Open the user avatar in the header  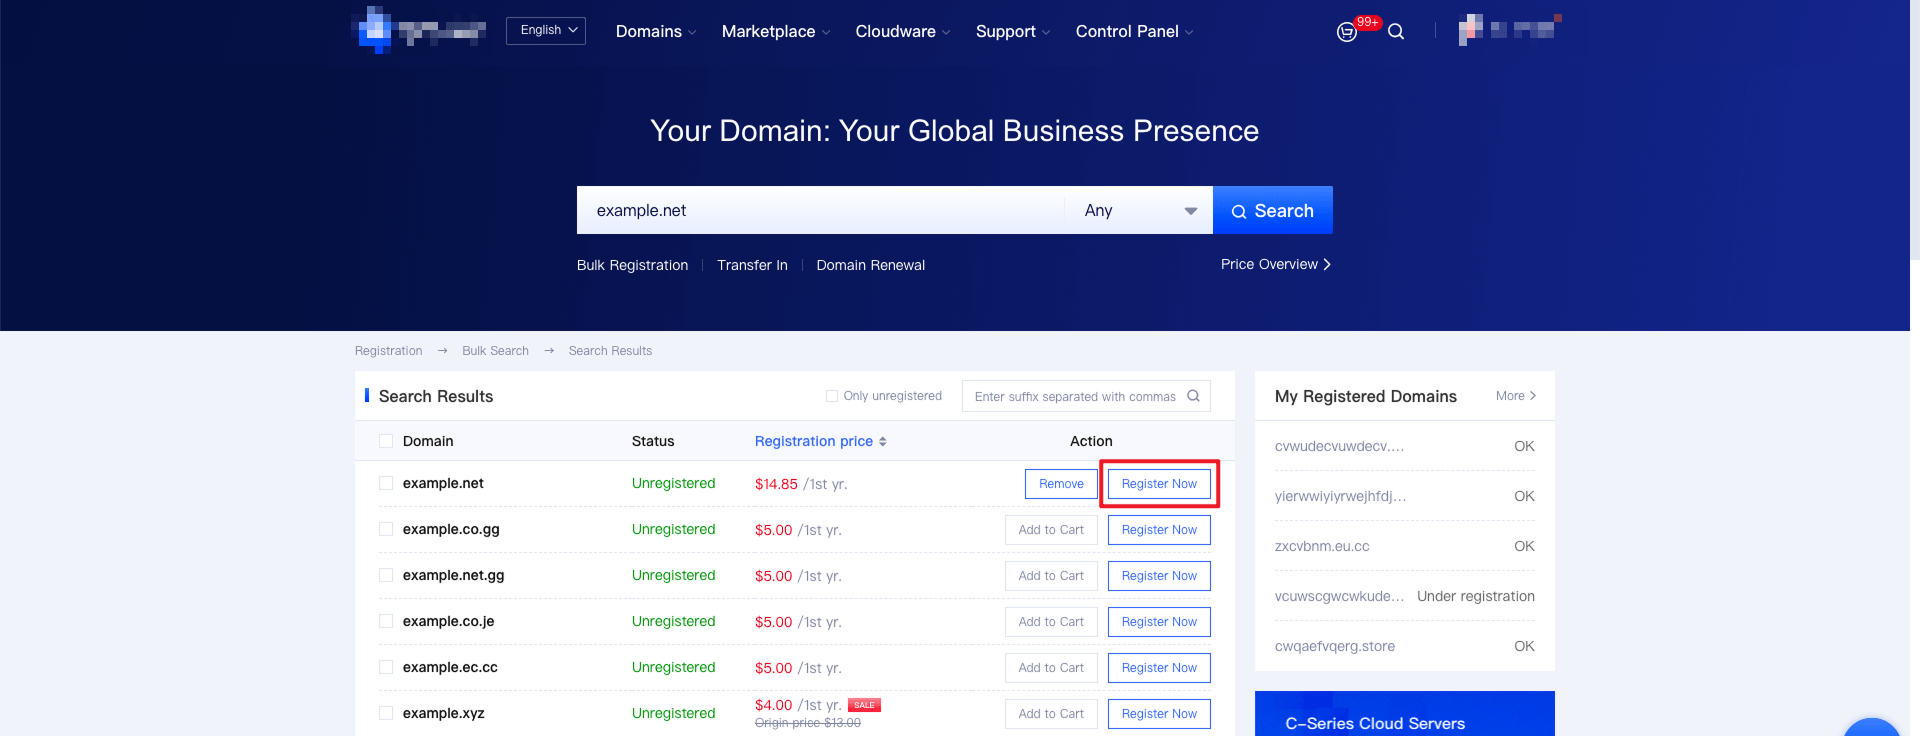point(1470,30)
